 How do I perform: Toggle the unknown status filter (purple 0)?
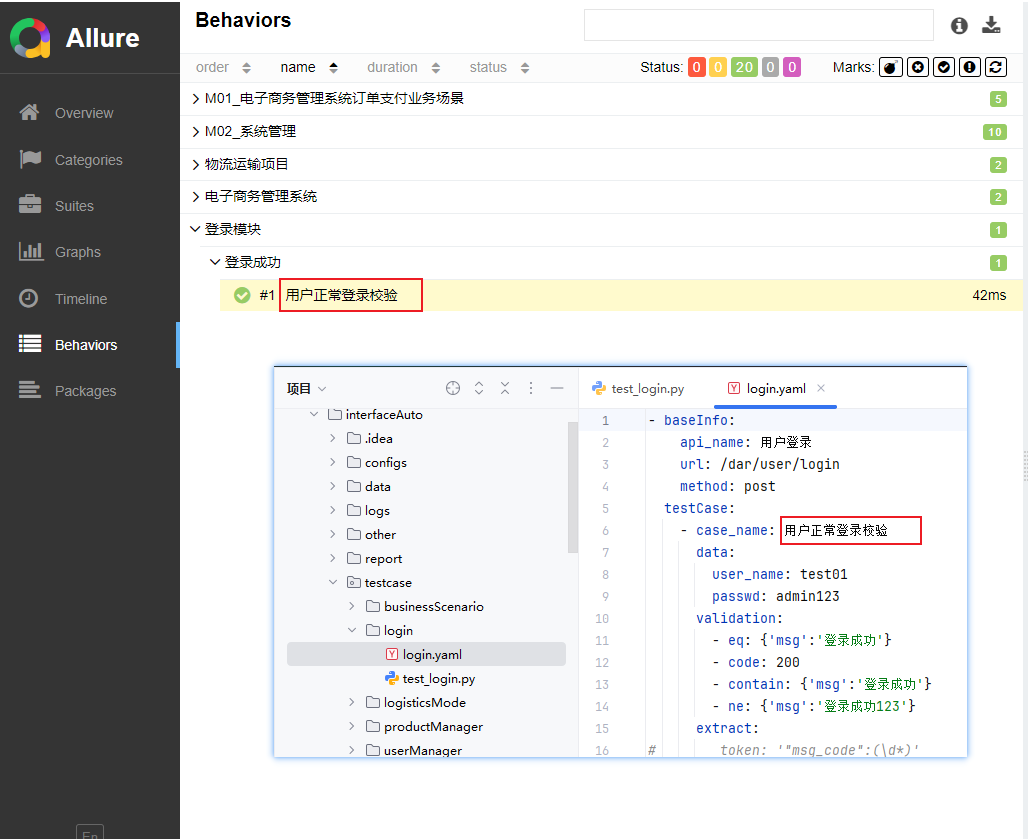(x=792, y=68)
